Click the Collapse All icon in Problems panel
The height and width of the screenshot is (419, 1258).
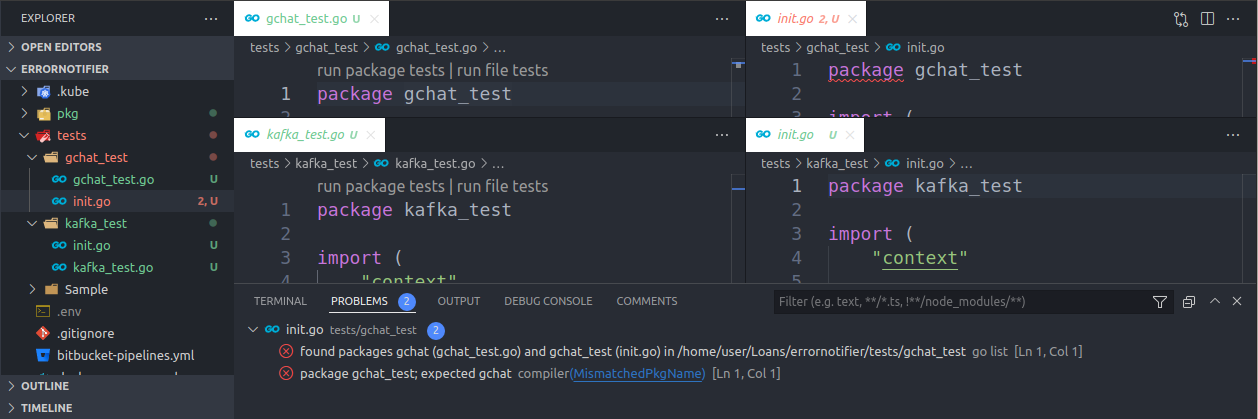[1189, 301]
